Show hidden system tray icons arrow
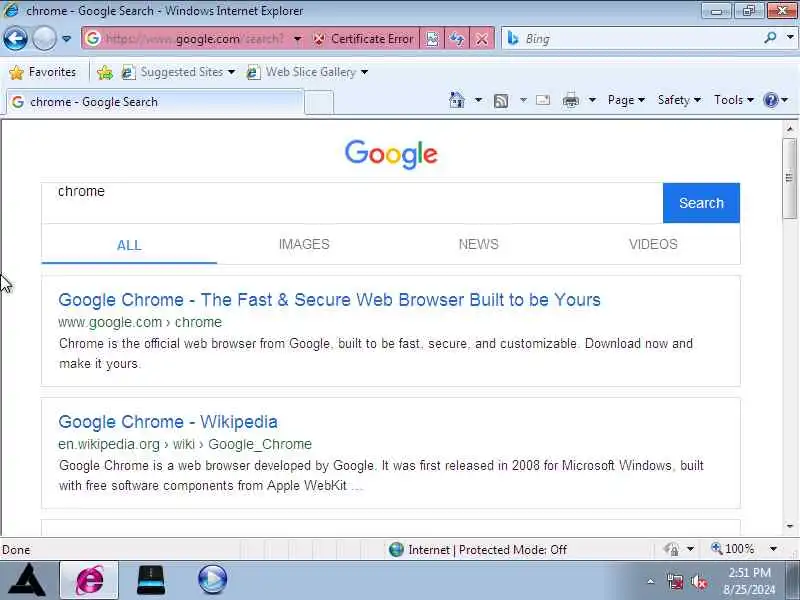Image resolution: width=800 pixels, height=600 pixels. tap(651, 581)
